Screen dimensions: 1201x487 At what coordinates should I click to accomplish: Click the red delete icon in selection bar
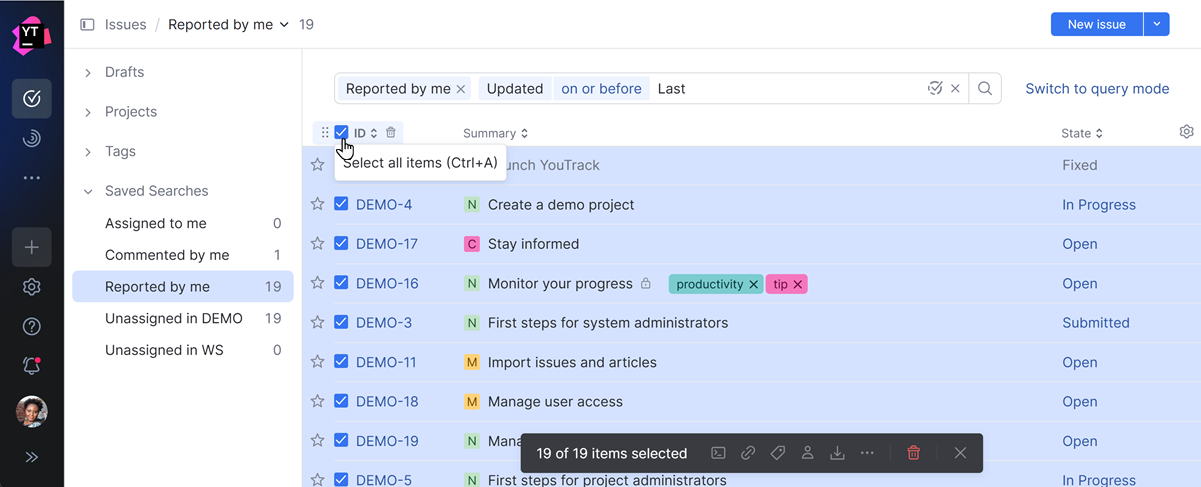[913, 453]
